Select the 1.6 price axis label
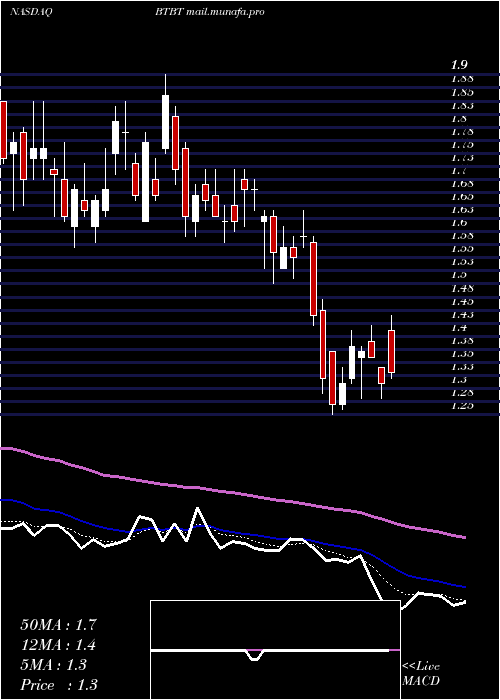 click(x=459, y=222)
